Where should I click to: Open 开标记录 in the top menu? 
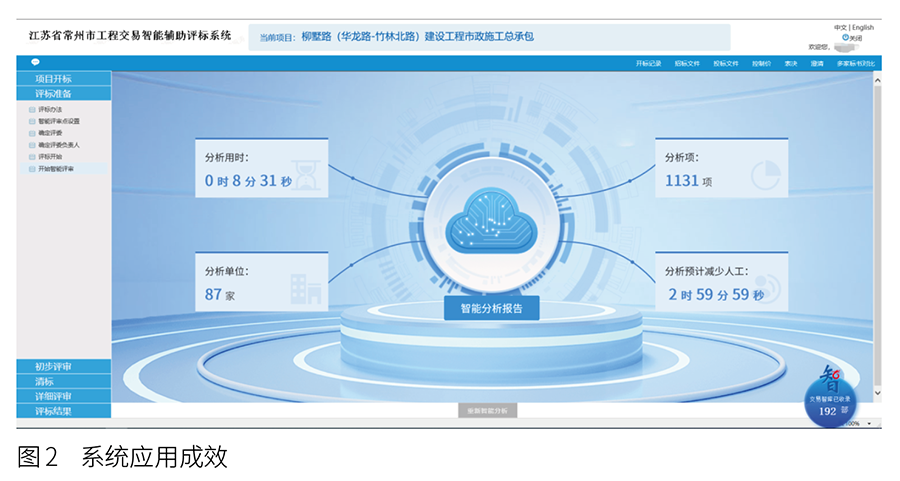(x=648, y=63)
